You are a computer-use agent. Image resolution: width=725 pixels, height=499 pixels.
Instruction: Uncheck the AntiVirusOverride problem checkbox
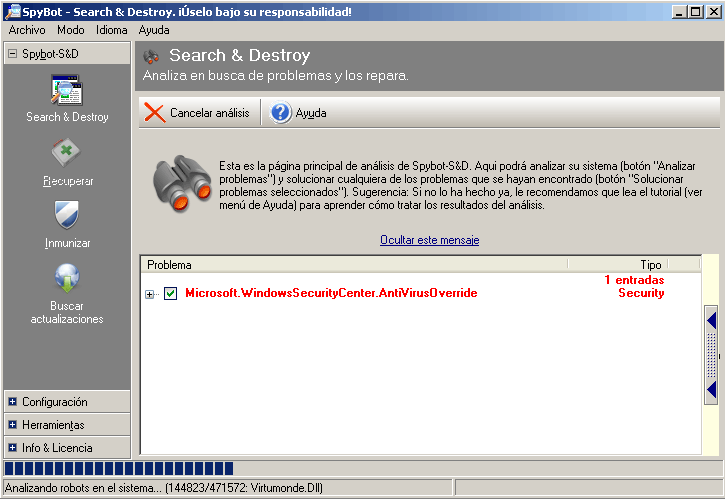[170, 293]
